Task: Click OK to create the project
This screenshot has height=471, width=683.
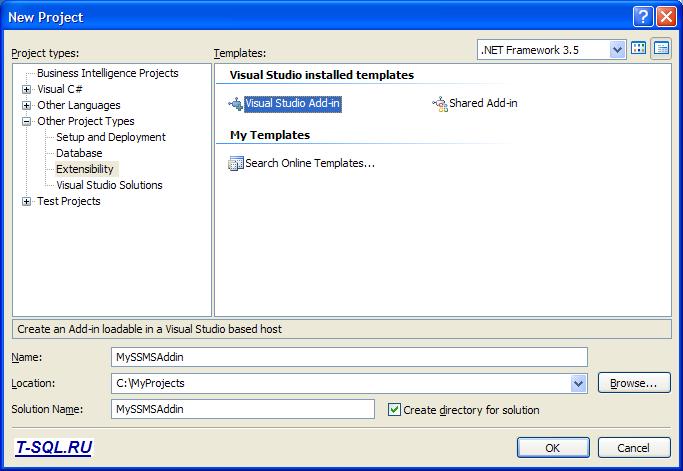Action: pyautogui.click(x=553, y=447)
